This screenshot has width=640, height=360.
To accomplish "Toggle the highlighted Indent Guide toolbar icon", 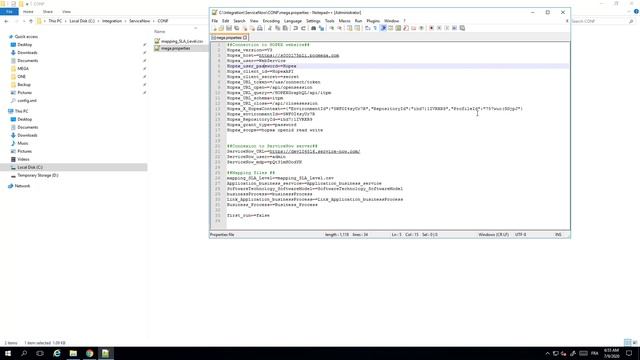I will coord(383,28).
